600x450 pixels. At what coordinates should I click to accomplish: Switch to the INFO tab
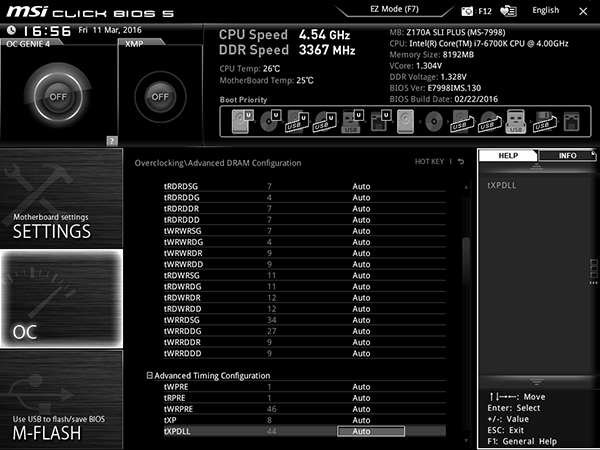[x=567, y=155]
